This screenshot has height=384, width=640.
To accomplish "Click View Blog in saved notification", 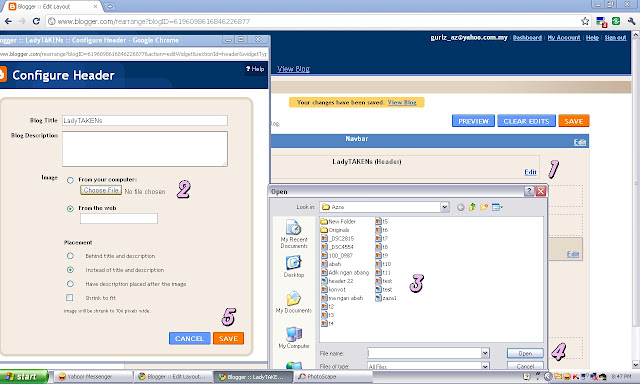I will pos(402,102).
